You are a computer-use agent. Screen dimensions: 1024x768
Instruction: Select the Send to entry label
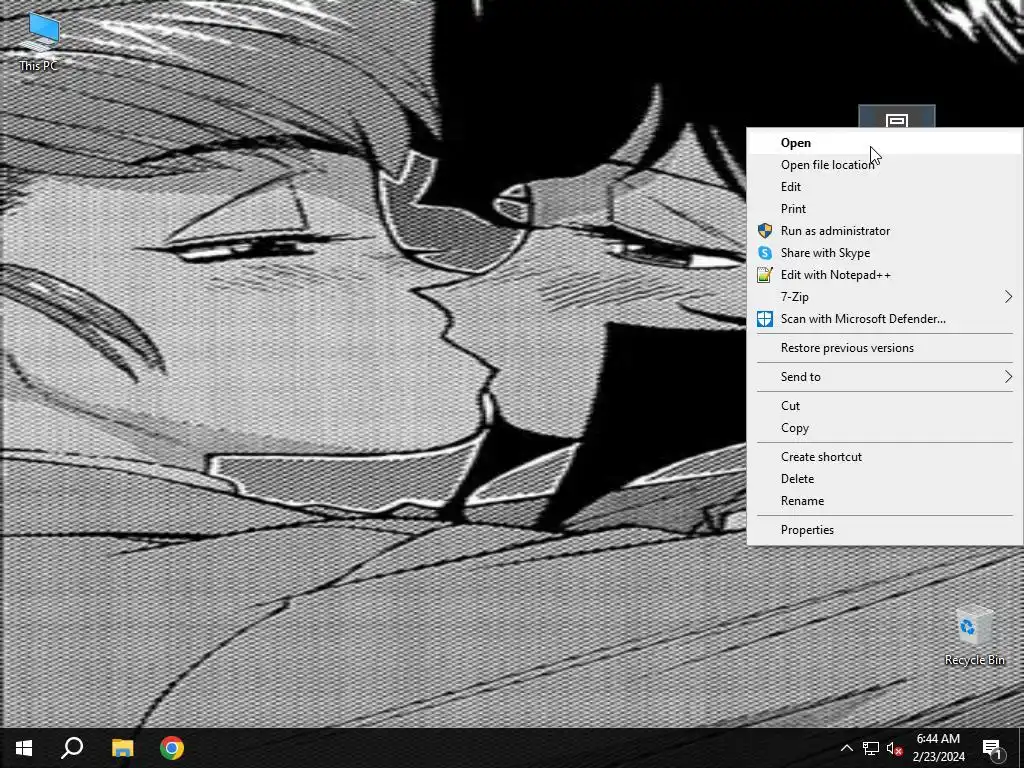click(801, 377)
